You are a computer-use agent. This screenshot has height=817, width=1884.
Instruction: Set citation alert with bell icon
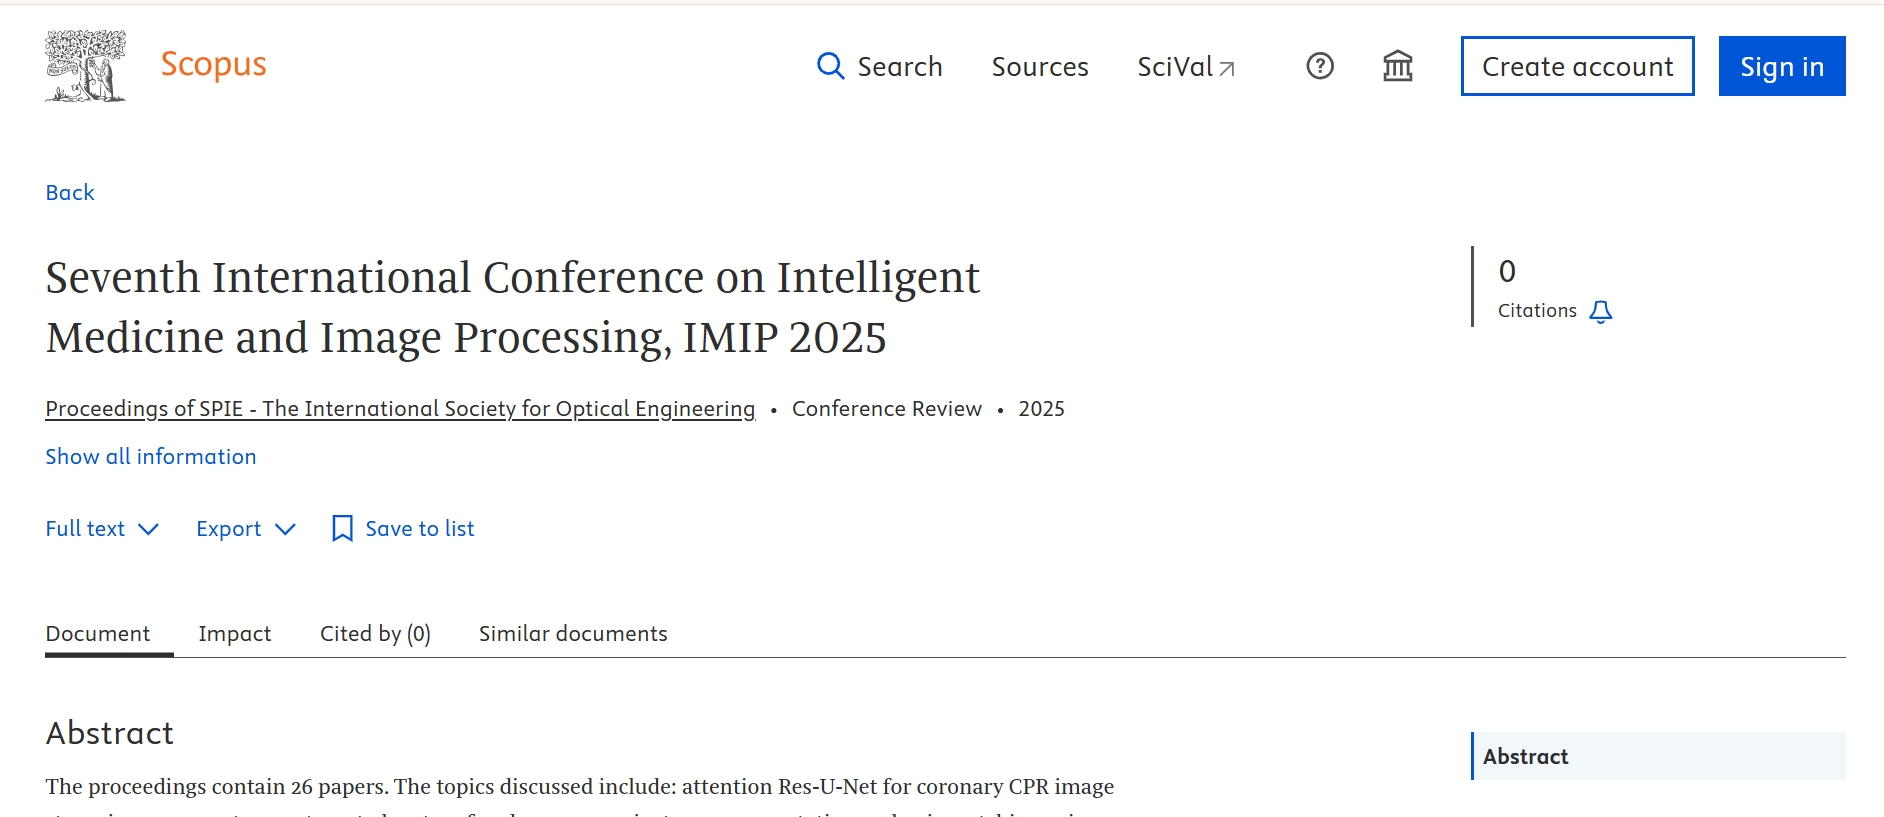click(1601, 311)
